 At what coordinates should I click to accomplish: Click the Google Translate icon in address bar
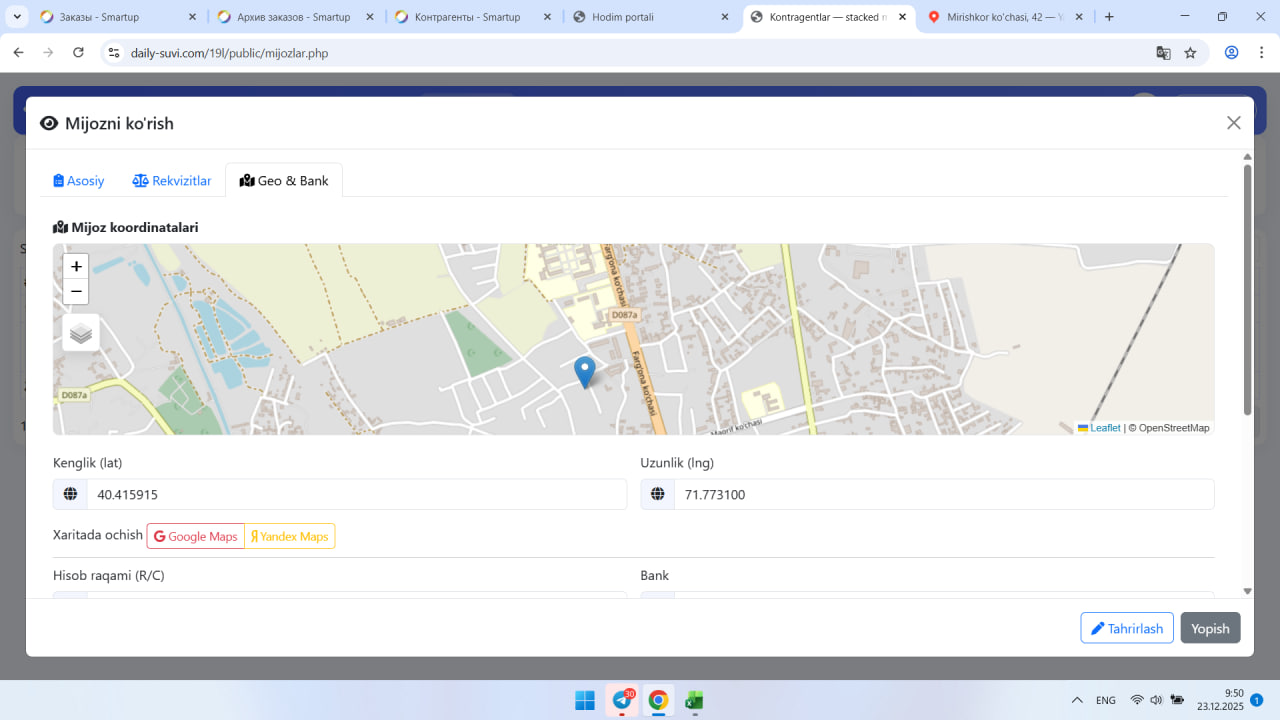click(x=1163, y=53)
